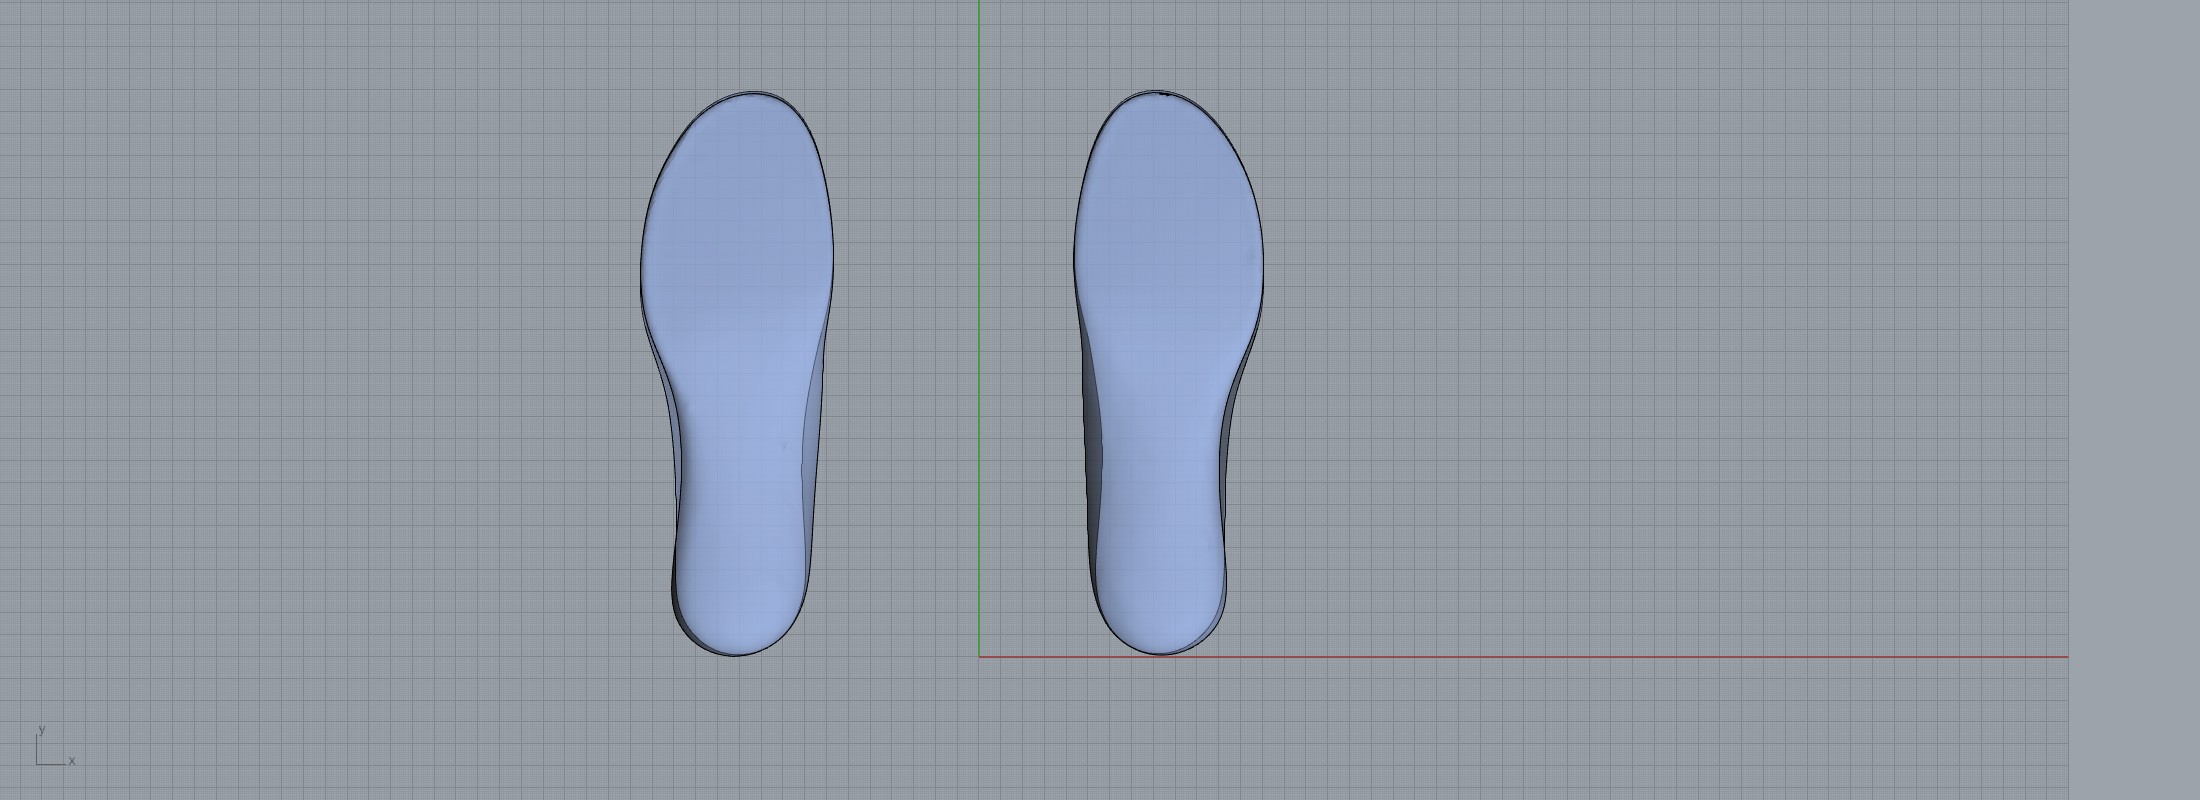Select the right insole model
Viewport: 2200px width, 800px height.
point(1165,370)
